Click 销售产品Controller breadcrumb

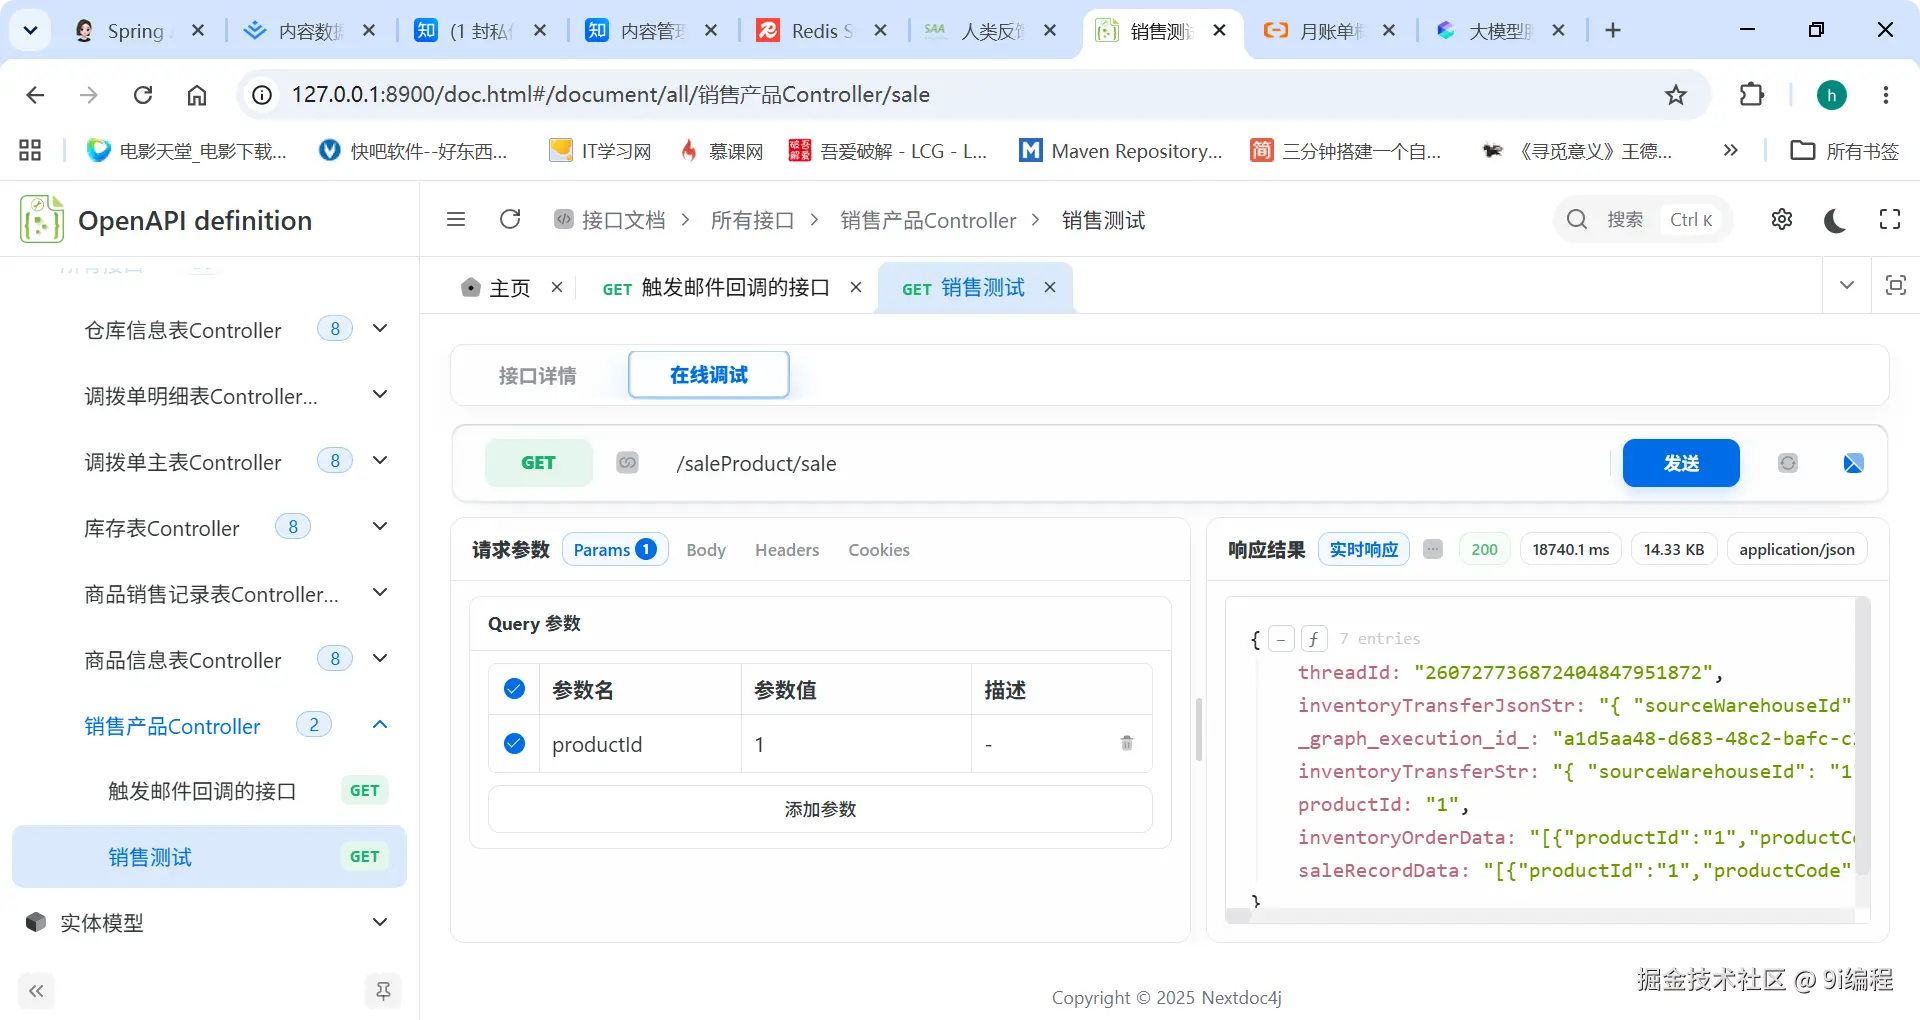click(928, 219)
